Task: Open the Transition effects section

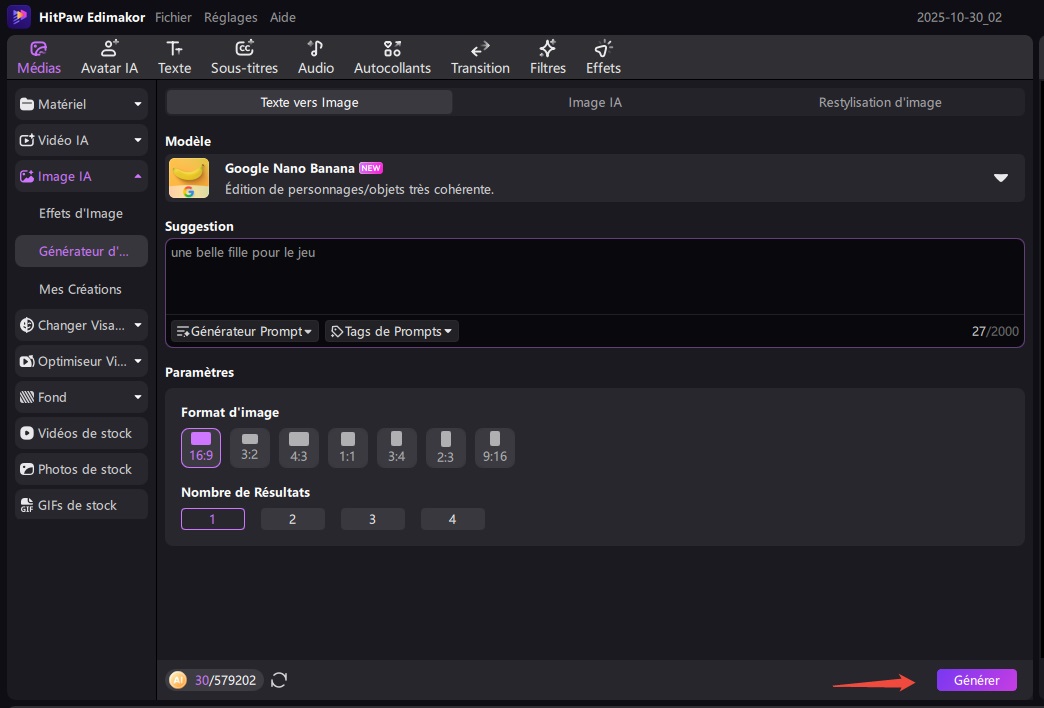Action: pyautogui.click(x=480, y=57)
